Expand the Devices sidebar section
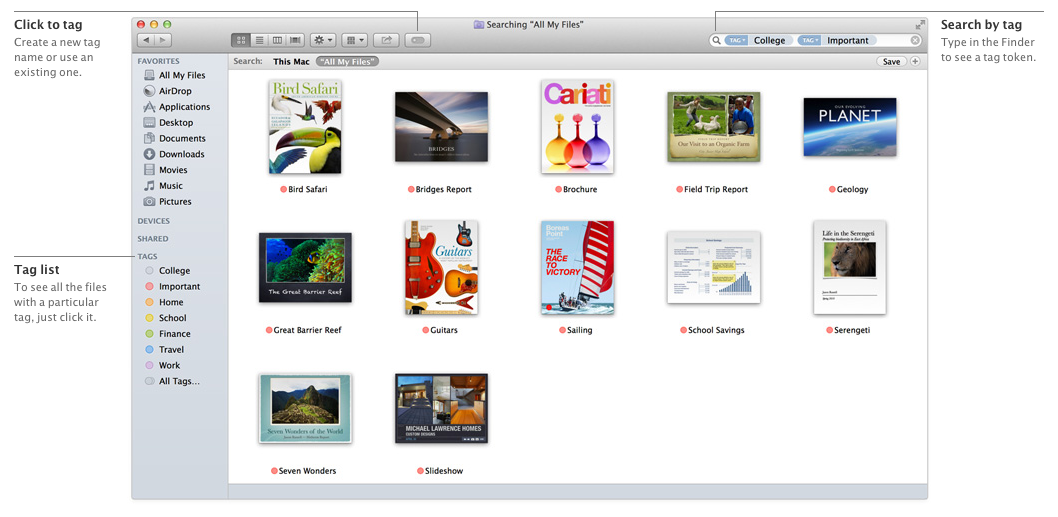The height and width of the screenshot is (517, 1058). pos(154,221)
